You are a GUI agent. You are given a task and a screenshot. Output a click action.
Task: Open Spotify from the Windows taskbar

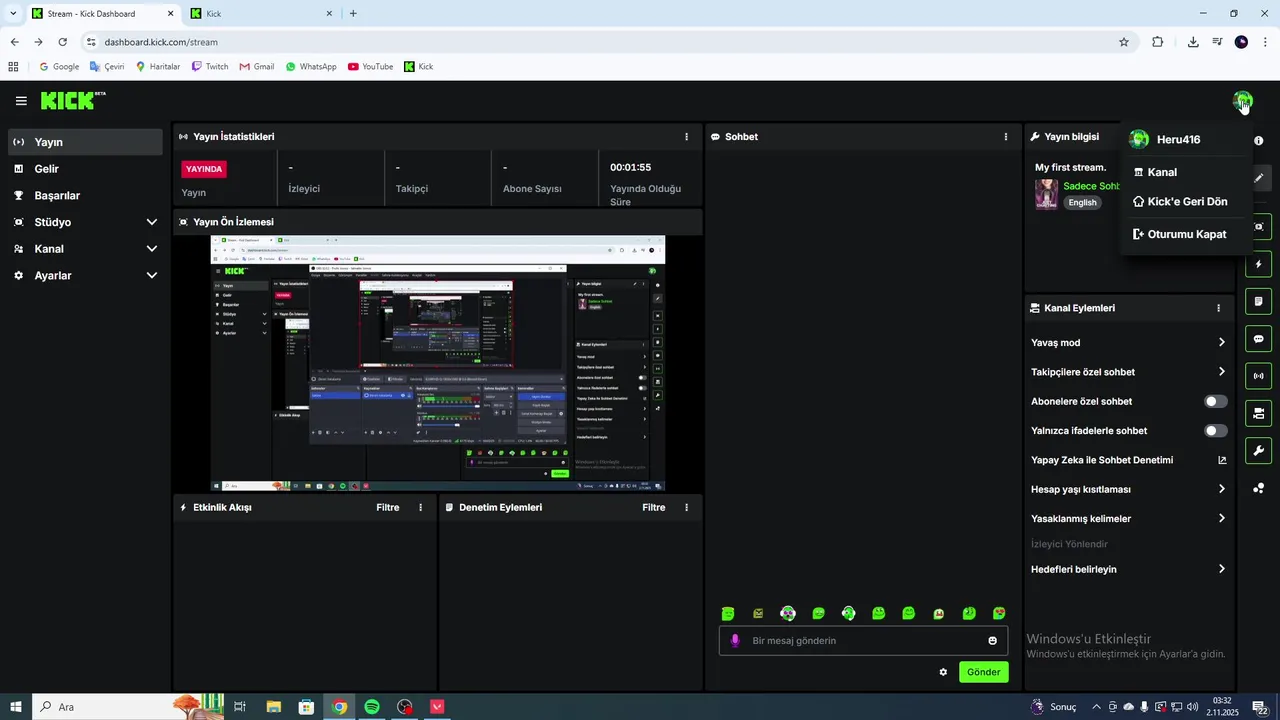(x=372, y=707)
